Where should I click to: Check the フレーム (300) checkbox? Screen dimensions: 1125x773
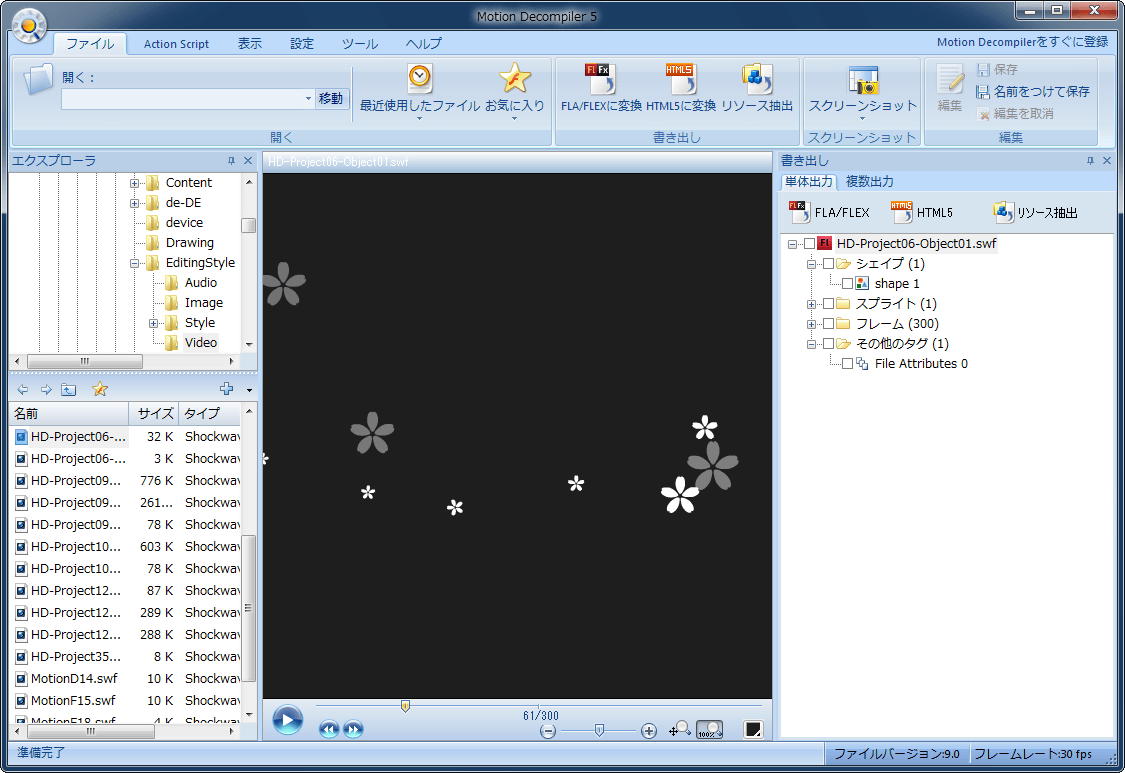pos(828,324)
